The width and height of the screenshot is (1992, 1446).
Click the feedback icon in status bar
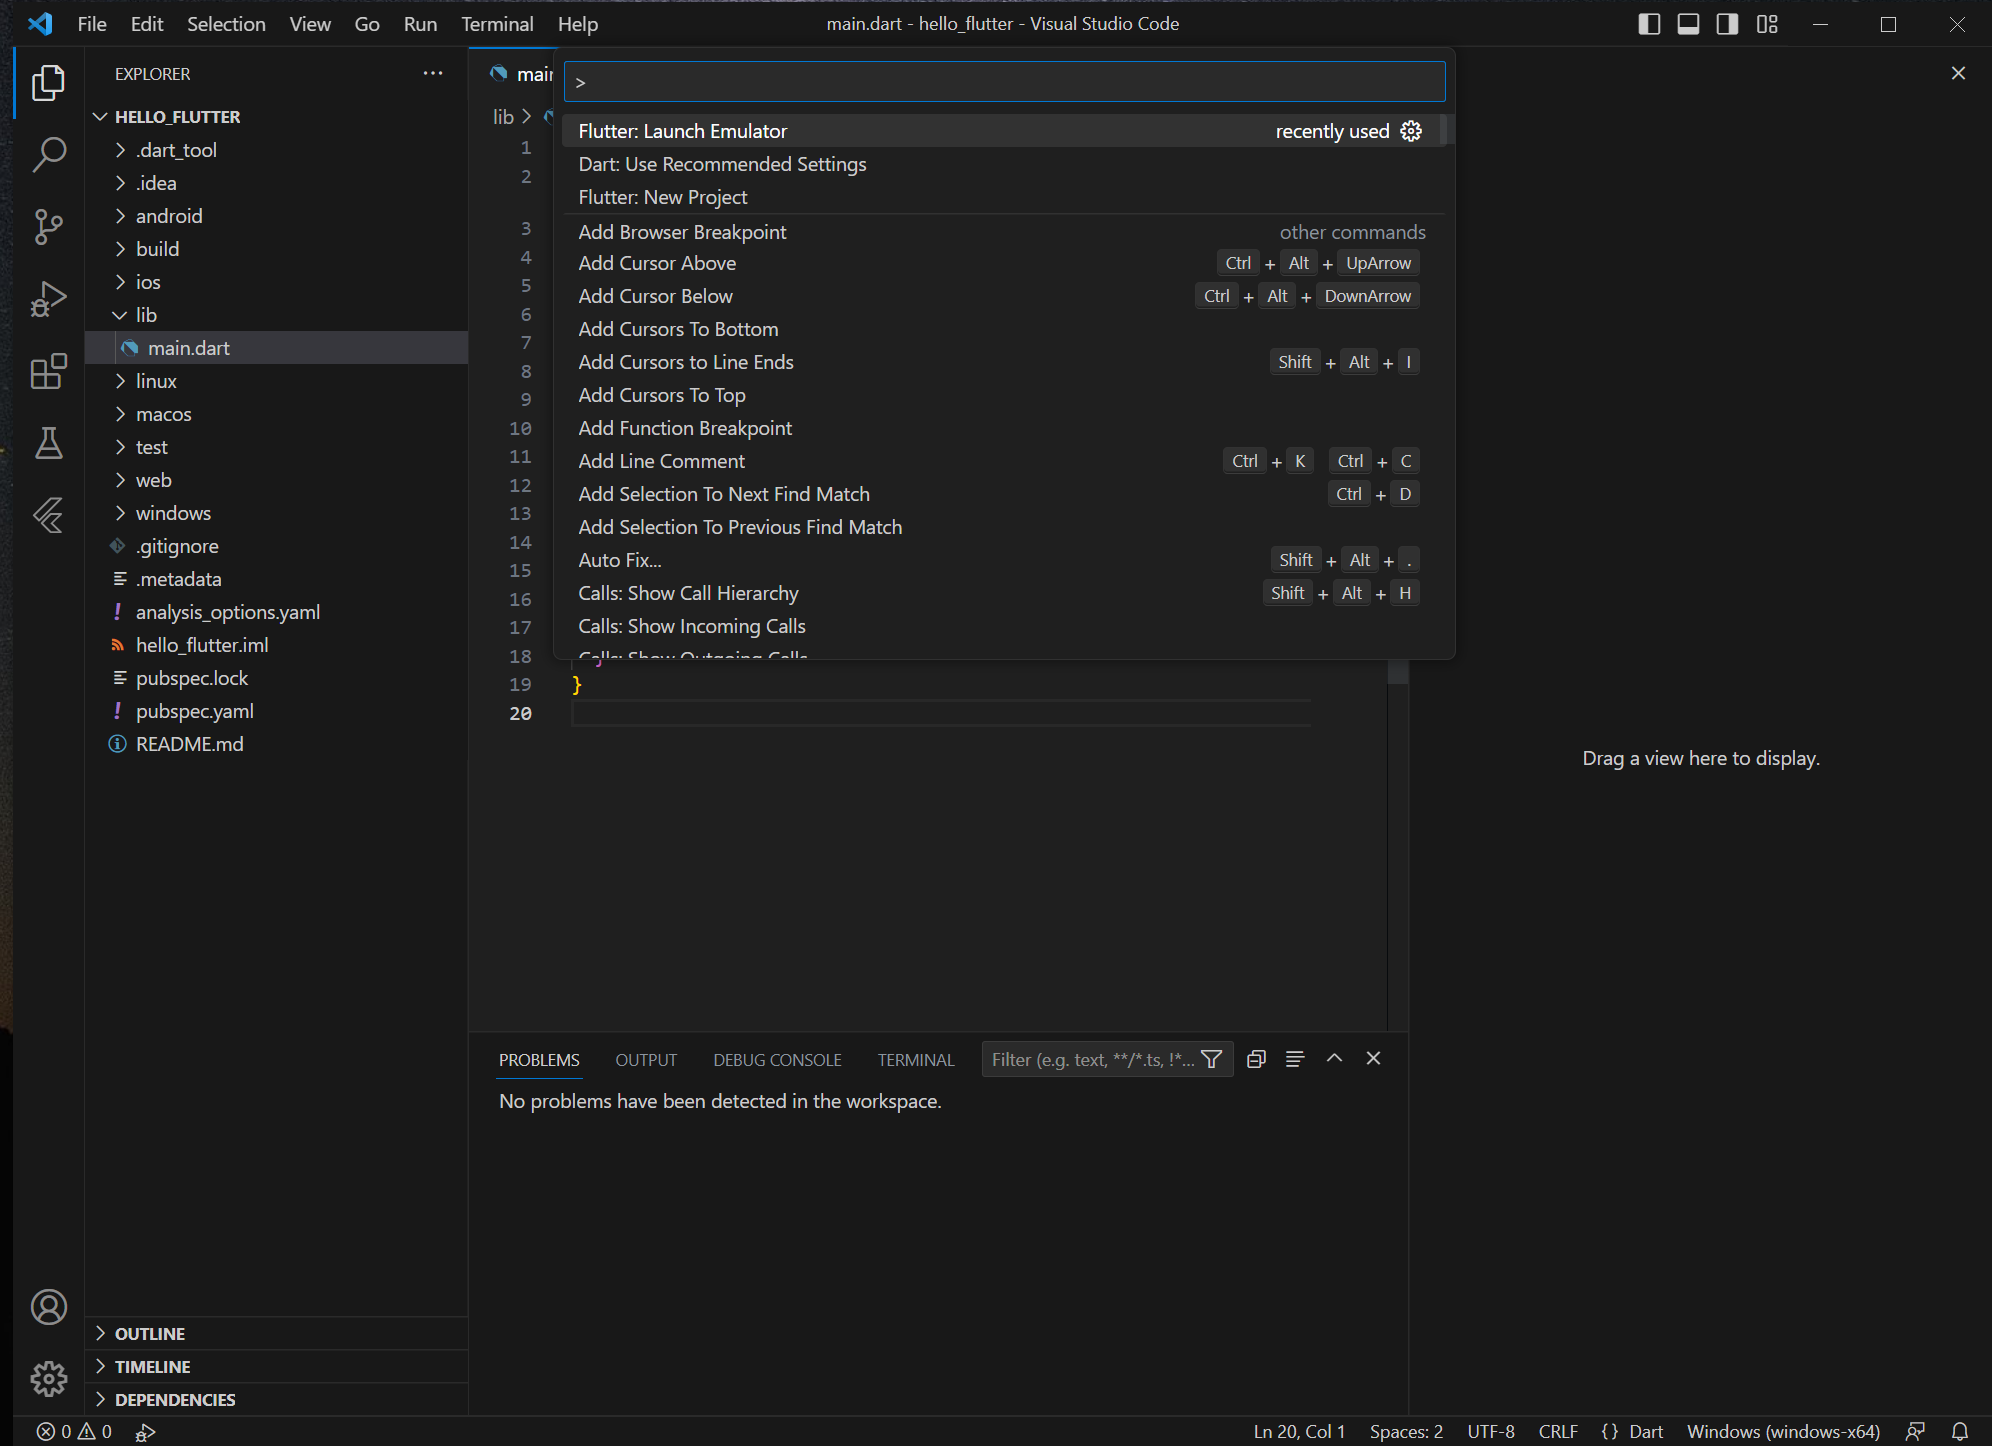(x=1916, y=1432)
